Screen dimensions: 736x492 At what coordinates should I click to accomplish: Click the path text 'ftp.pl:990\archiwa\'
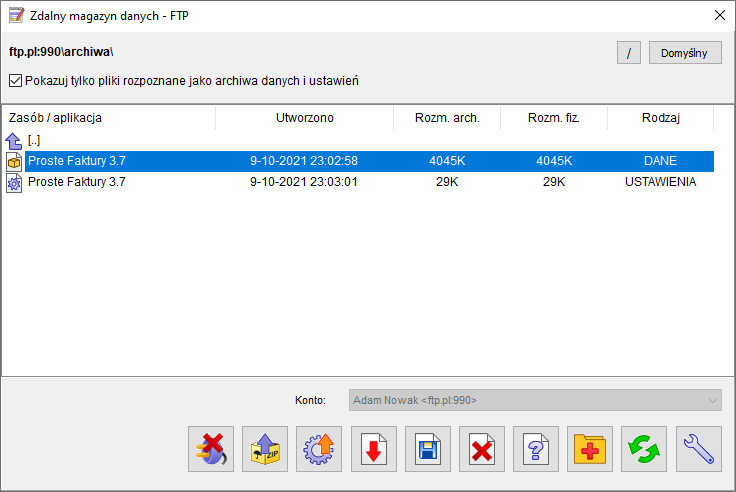61,52
